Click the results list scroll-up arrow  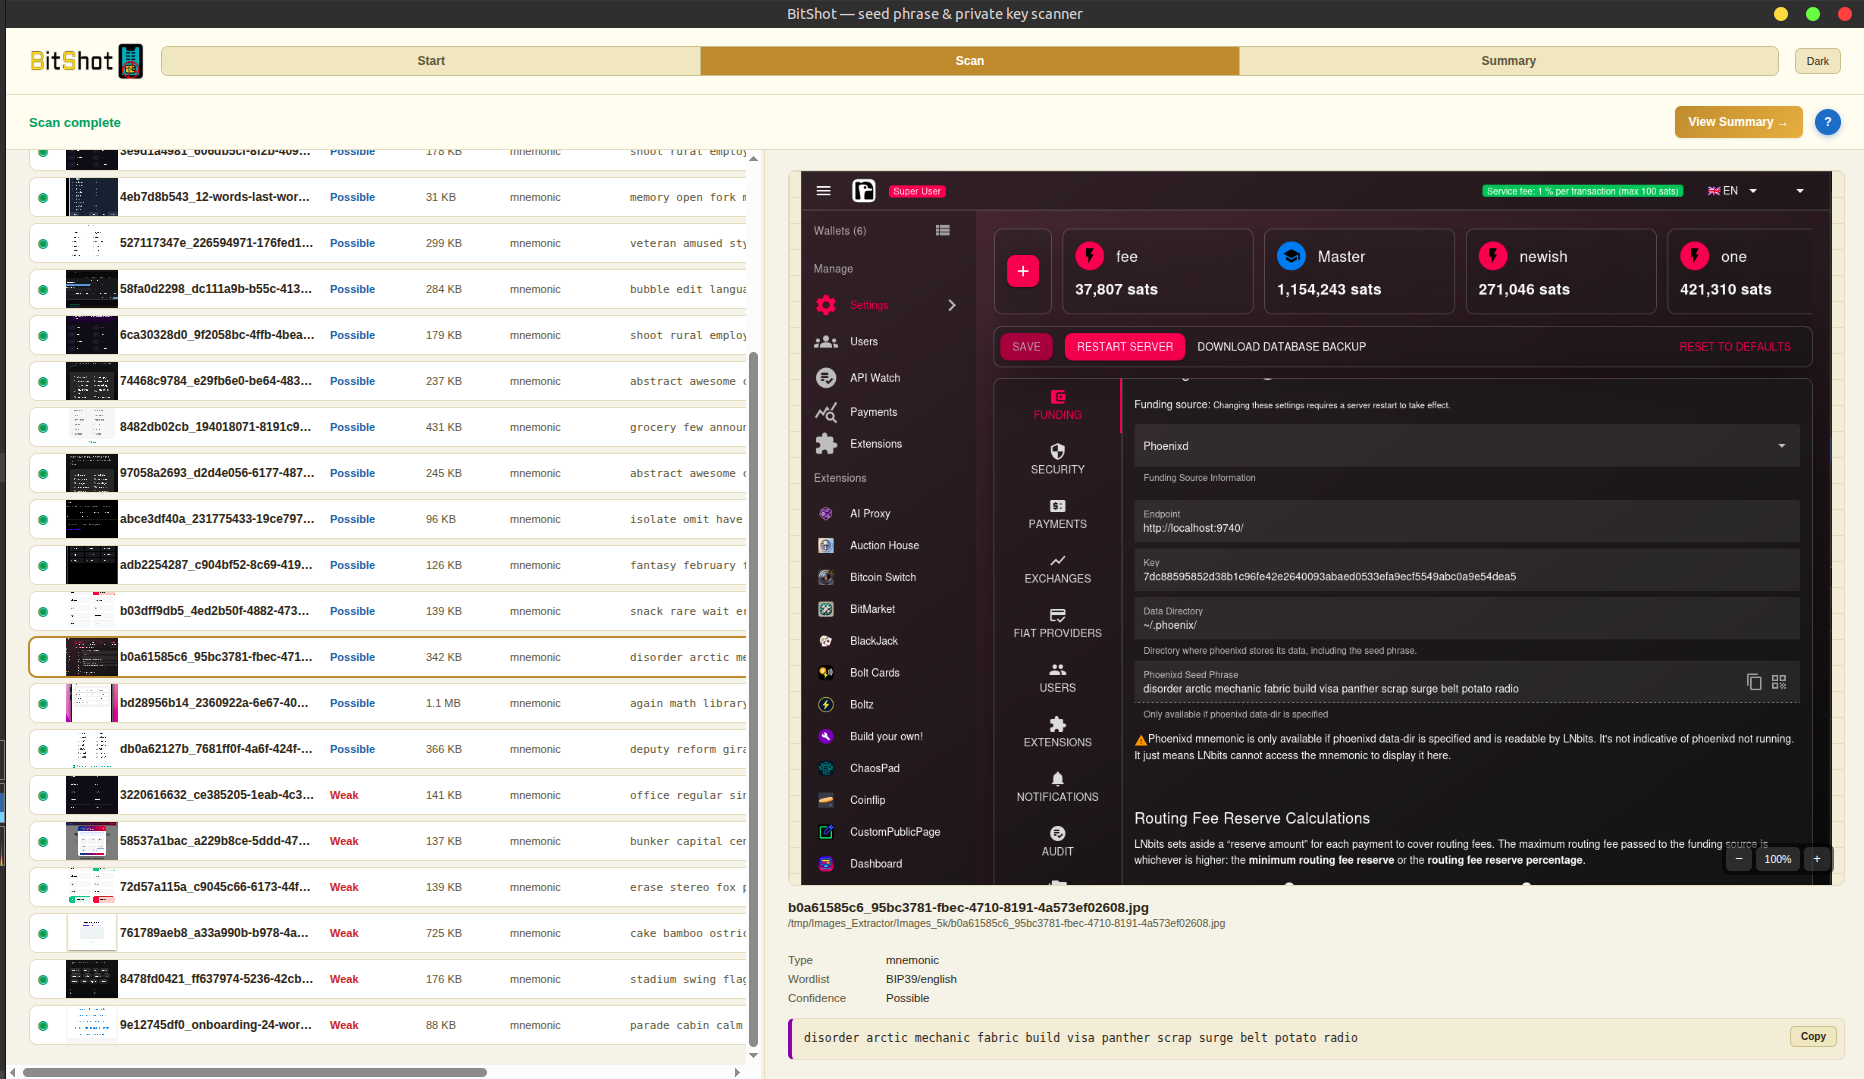(x=753, y=158)
